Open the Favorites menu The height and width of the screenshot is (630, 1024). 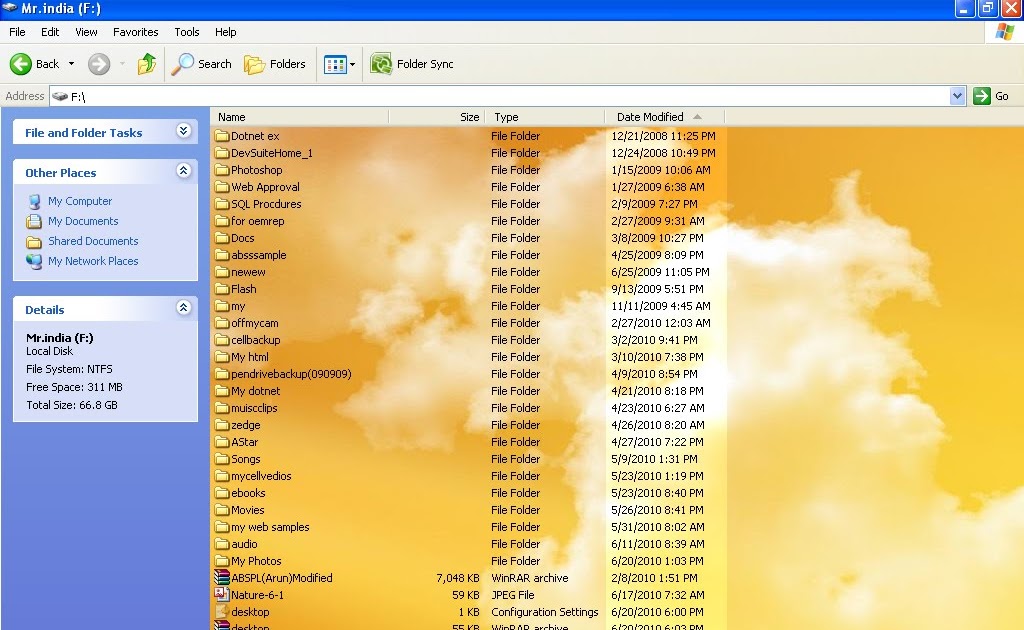pos(135,31)
